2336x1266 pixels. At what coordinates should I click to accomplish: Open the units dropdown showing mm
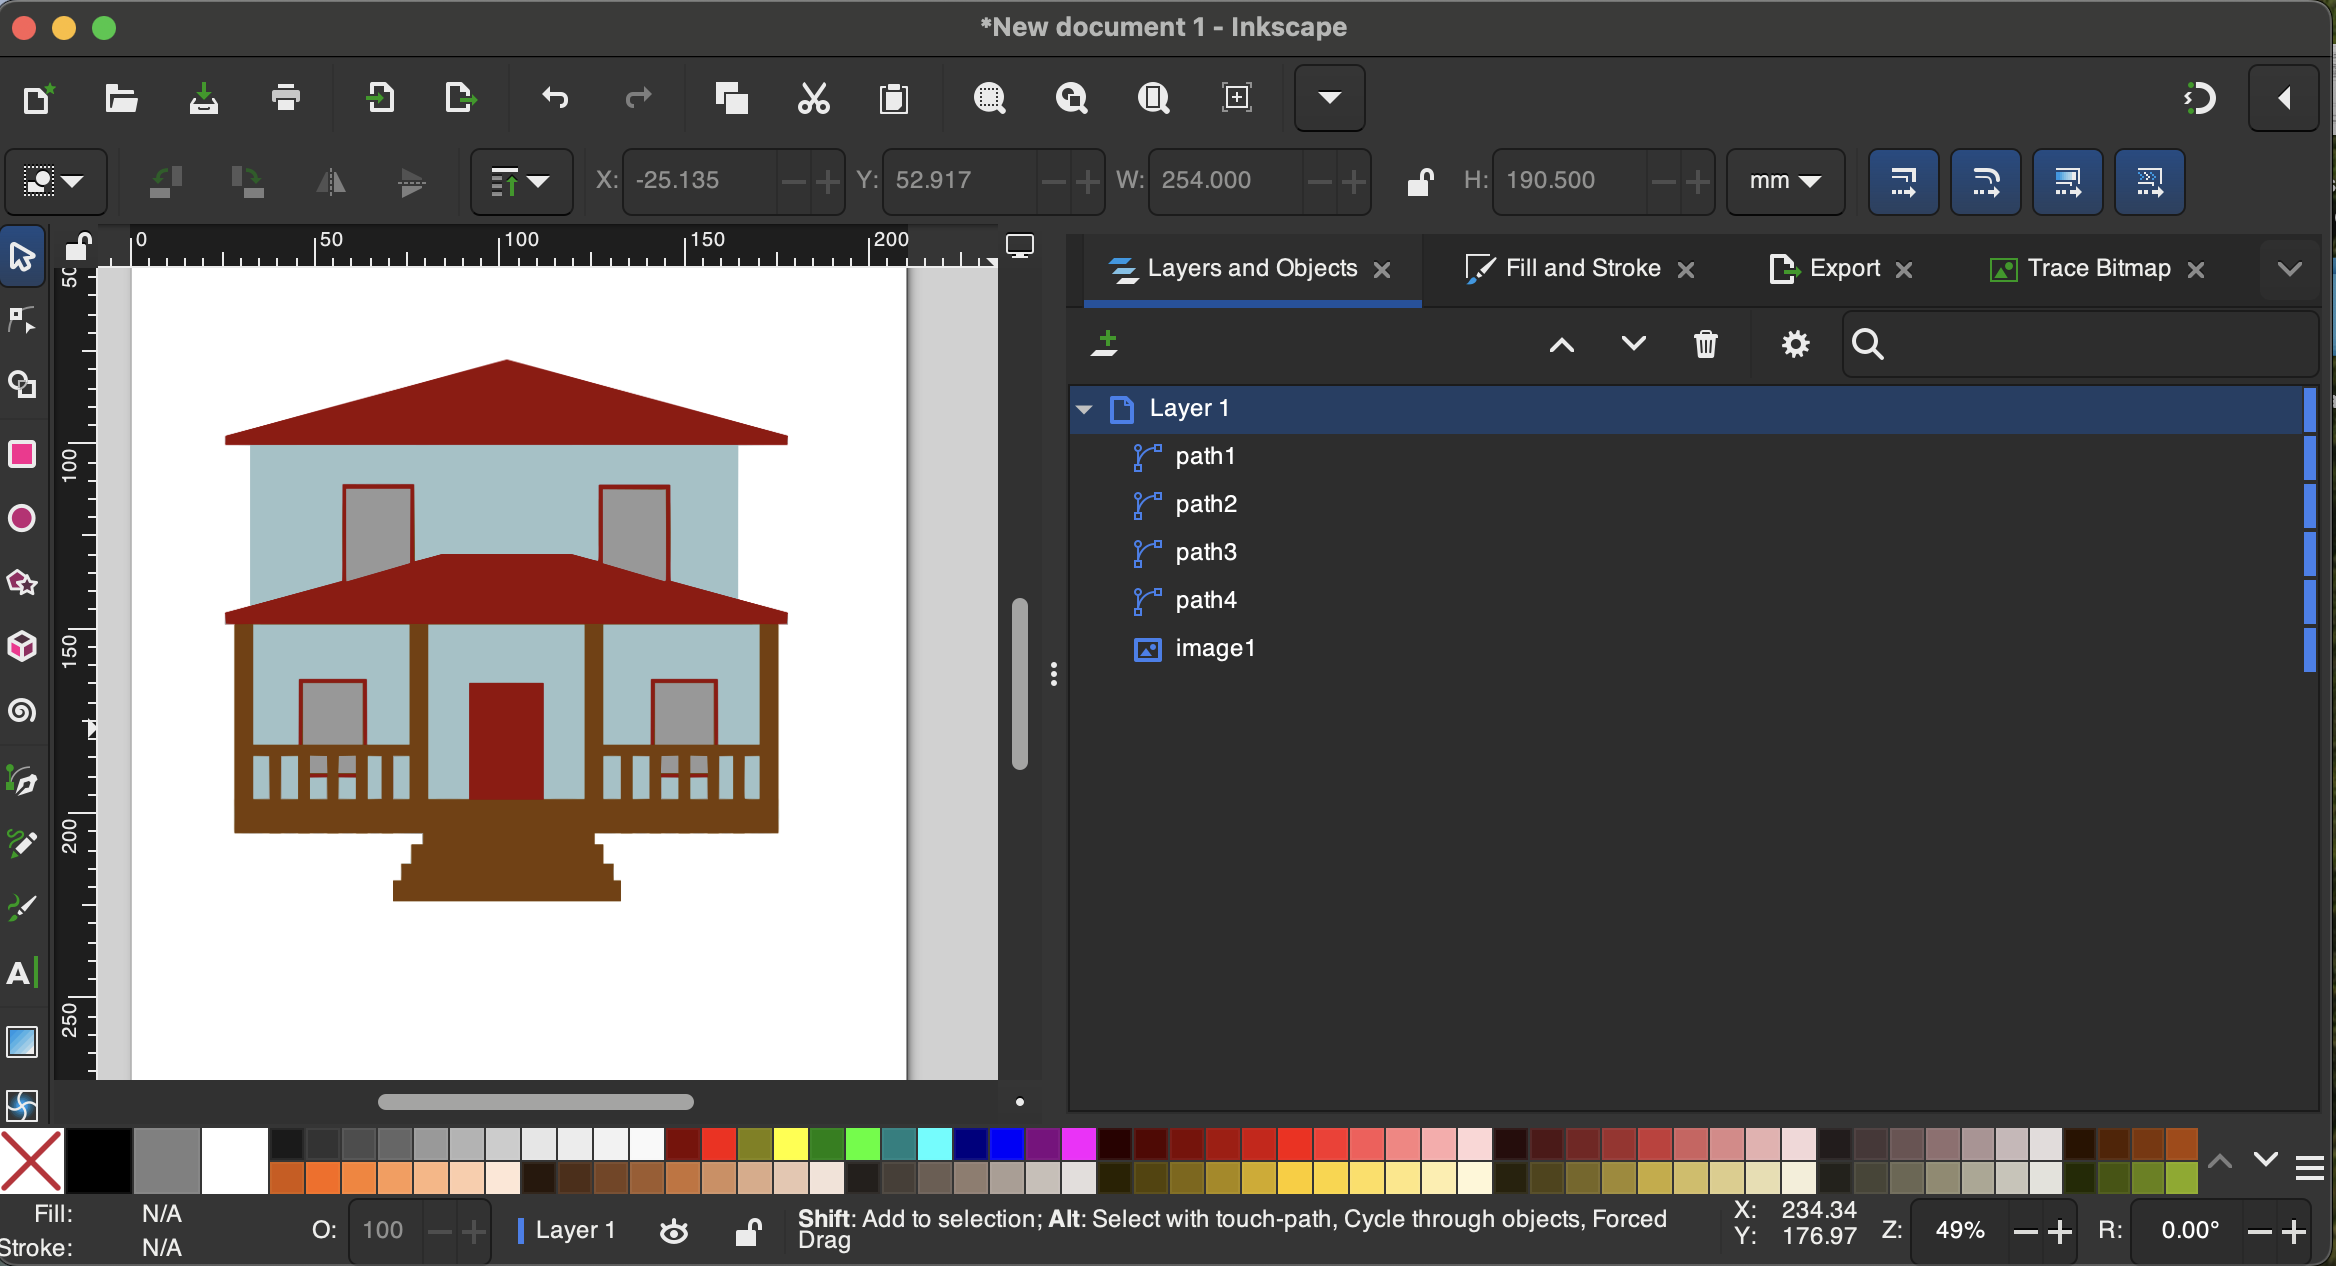(1784, 182)
